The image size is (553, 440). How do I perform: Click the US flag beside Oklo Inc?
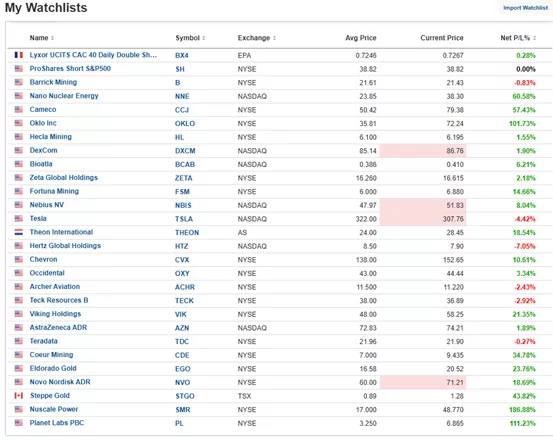[x=19, y=123]
